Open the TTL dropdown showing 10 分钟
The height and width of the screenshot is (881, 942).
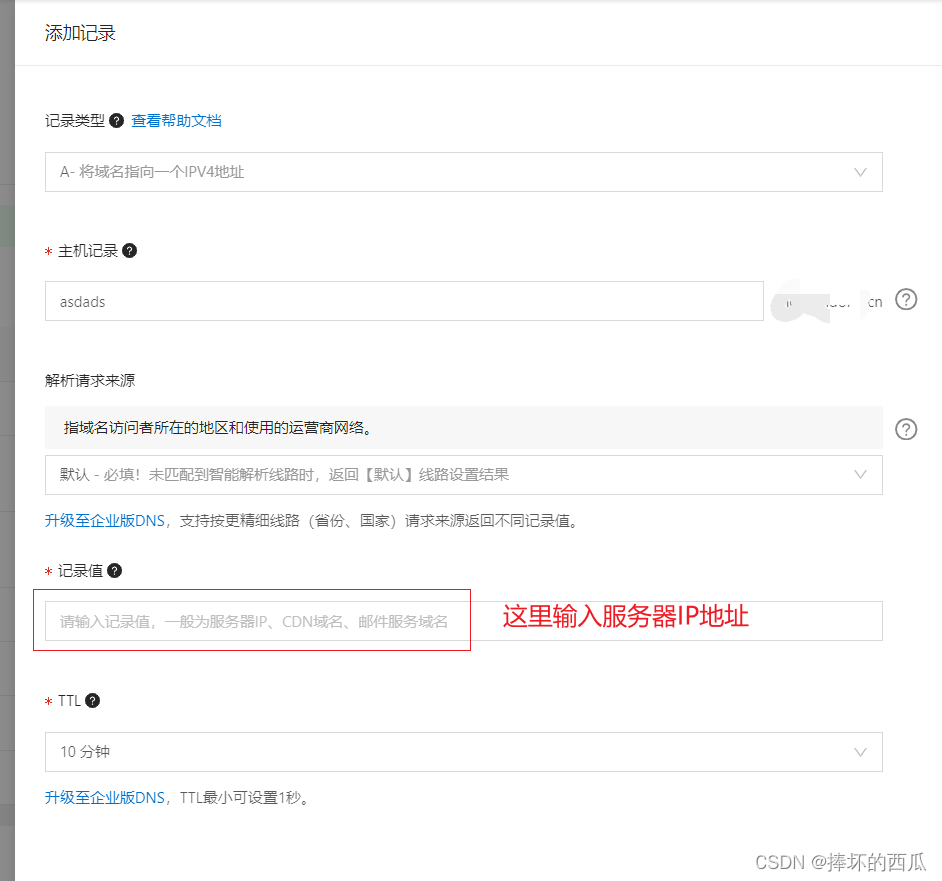[463, 752]
